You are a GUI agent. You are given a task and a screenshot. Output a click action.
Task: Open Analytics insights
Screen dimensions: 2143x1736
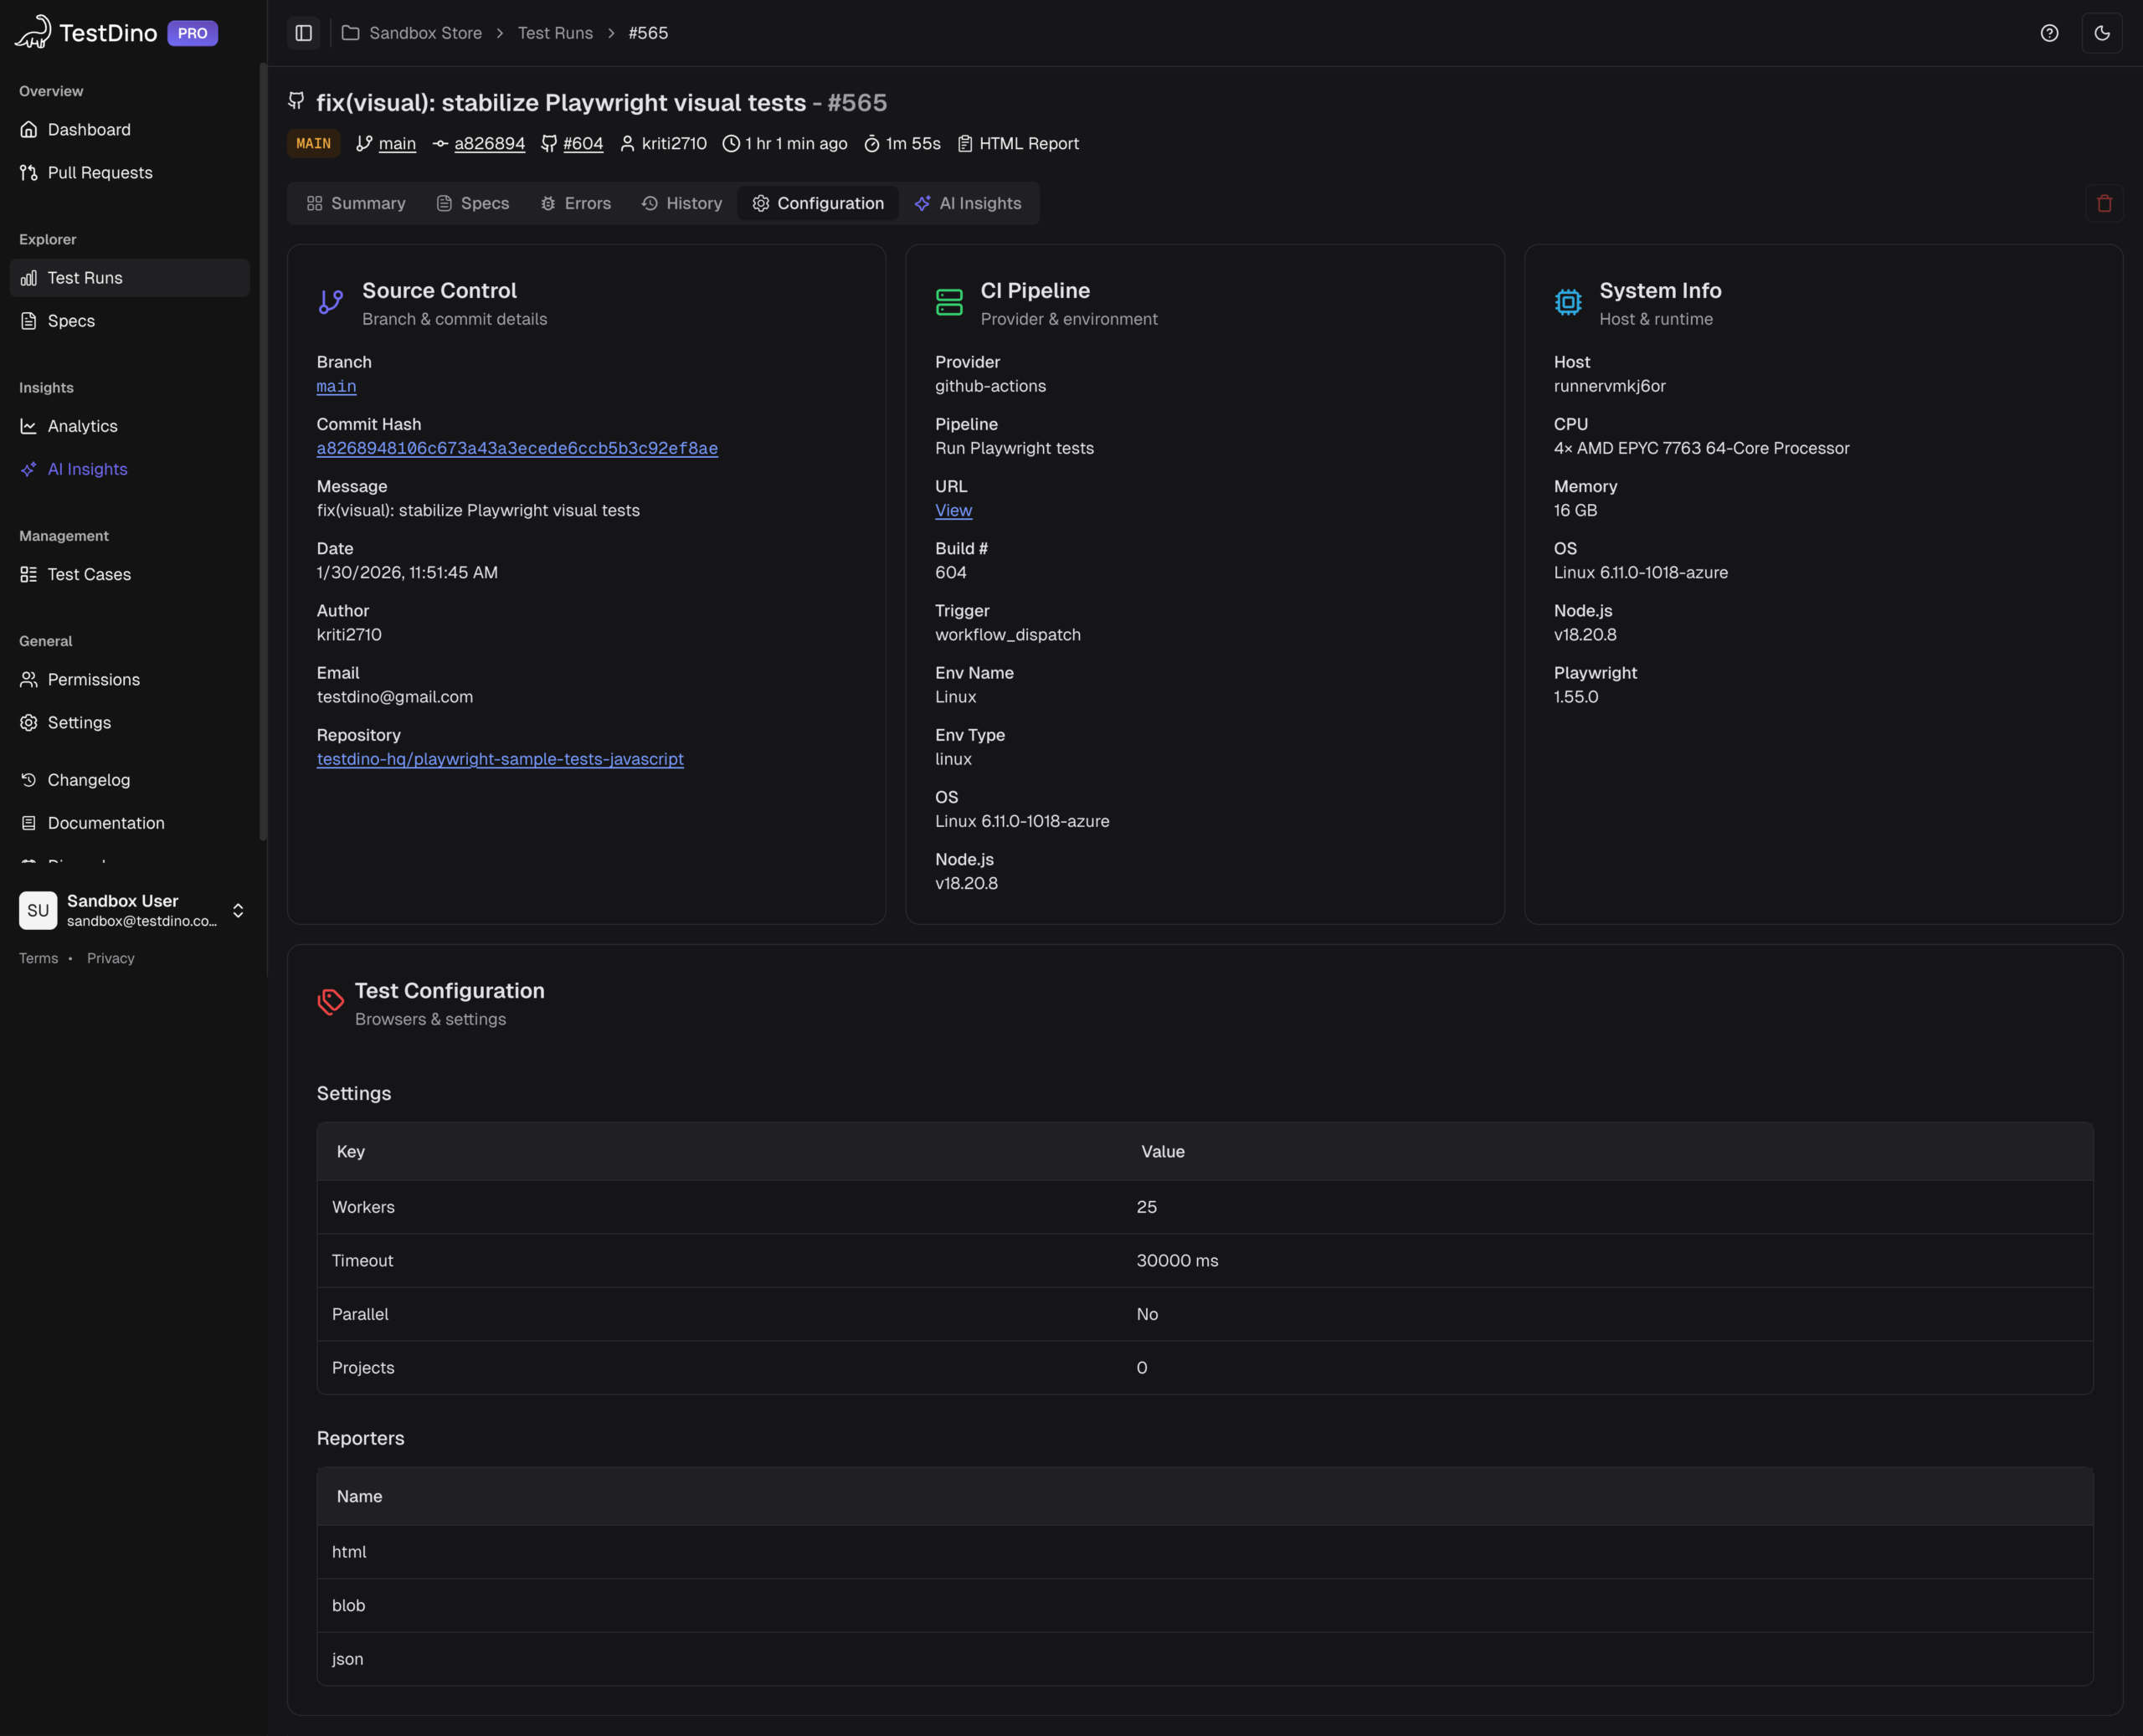83,426
